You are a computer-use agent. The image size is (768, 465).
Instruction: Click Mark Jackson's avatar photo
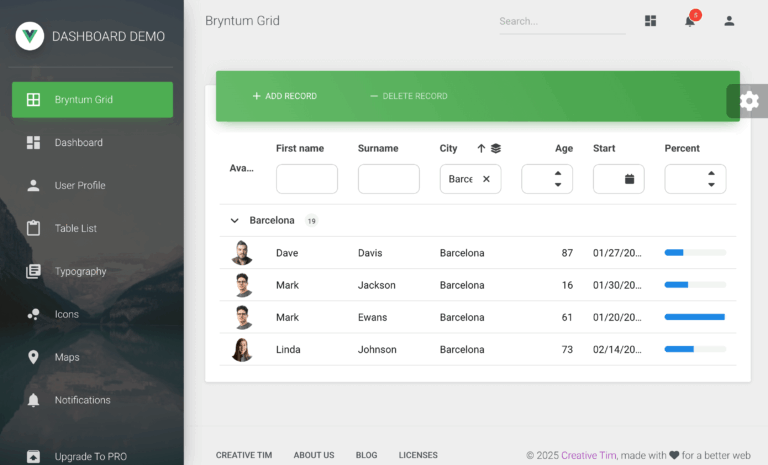click(x=242, y=285)
